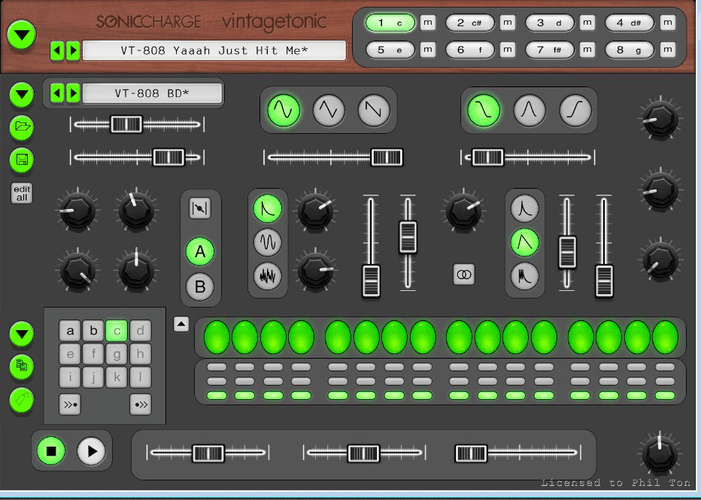Click the oscillator frequency slider handle
Image resolution: width=701 pixels, height=500 pixels.
pos(387,157)
